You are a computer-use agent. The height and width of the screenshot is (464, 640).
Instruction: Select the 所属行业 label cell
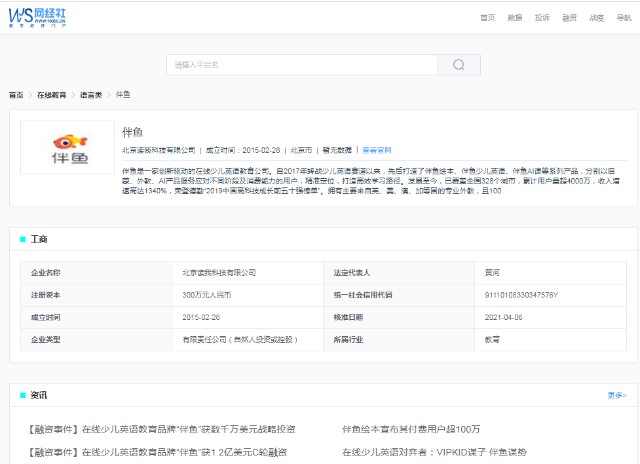(x=399, y=340)
